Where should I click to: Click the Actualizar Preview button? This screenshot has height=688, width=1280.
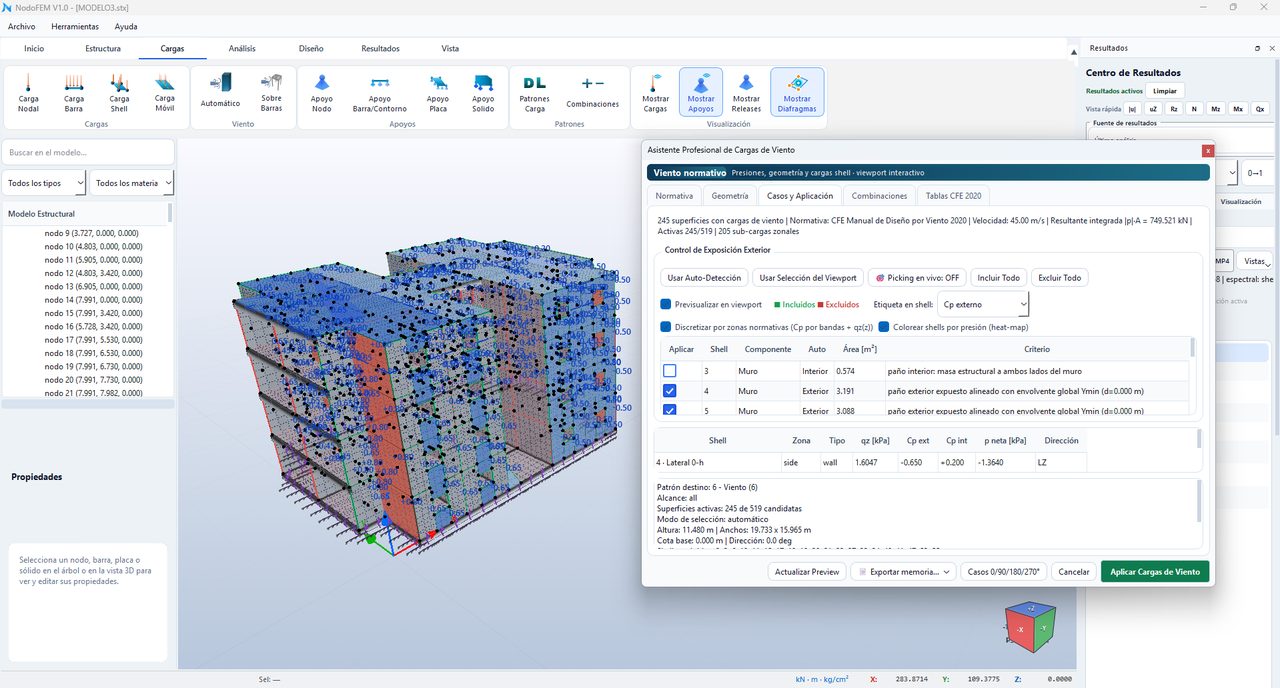[805, 572]
